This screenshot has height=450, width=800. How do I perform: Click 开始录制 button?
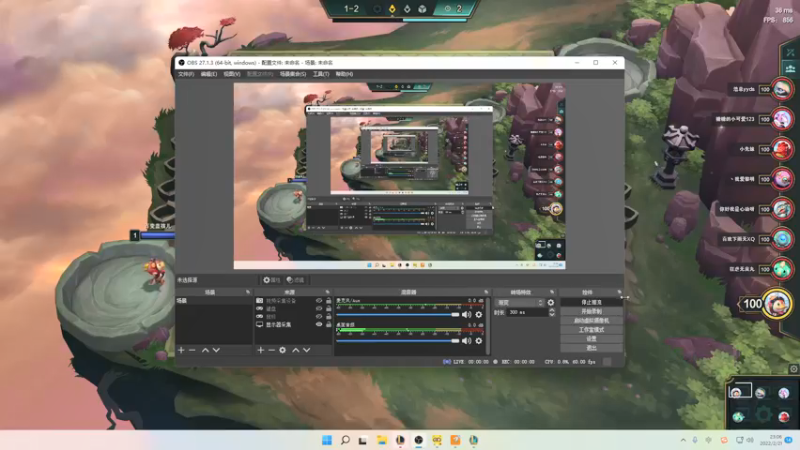591,312
